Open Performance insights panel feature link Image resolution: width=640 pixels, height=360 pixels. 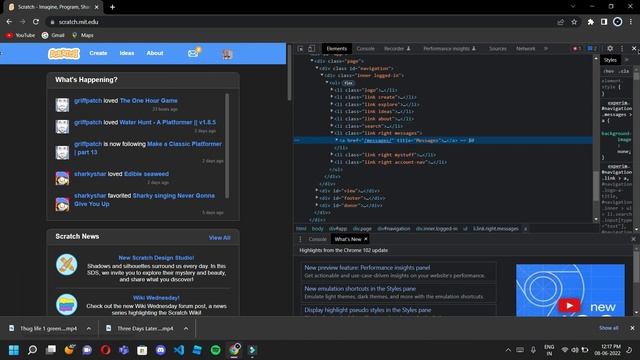367,268
